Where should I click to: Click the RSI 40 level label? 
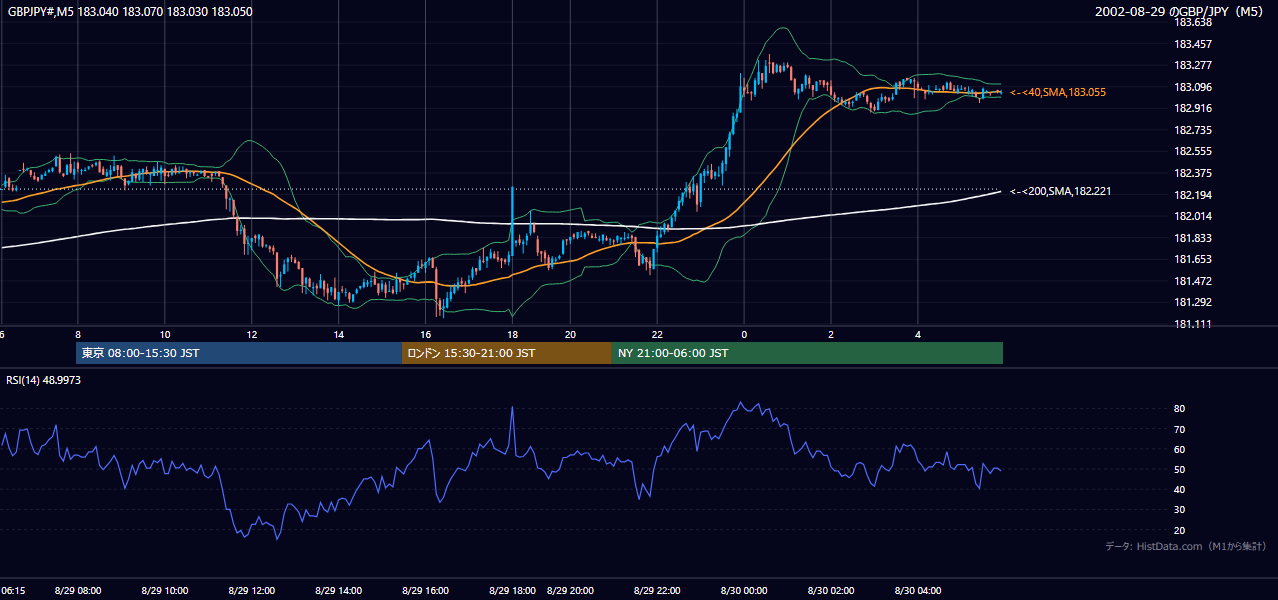coord(1180,489)
